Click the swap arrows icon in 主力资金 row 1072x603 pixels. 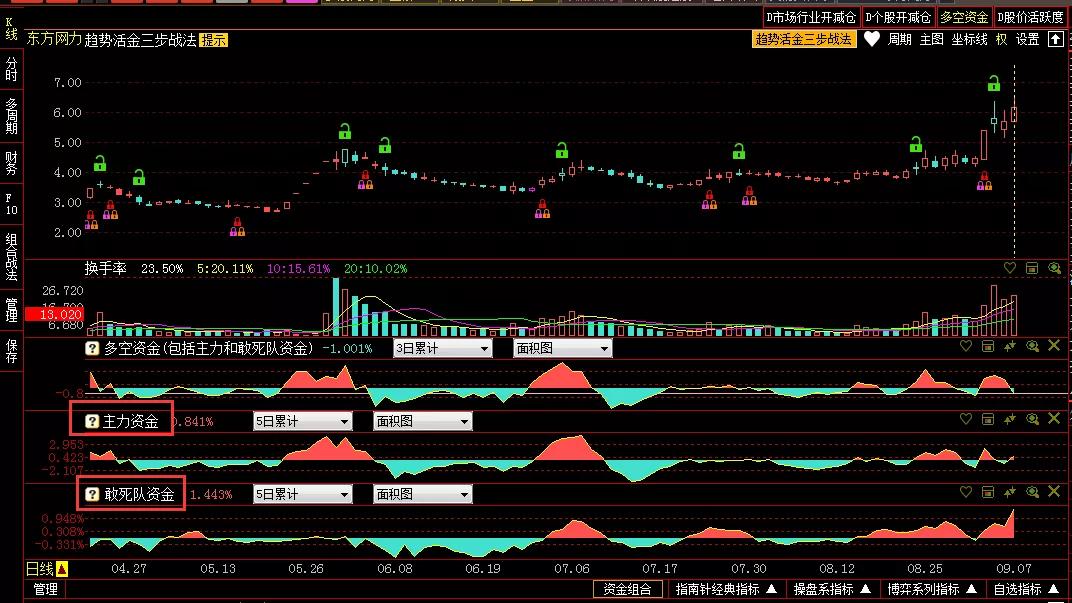pyautogui.click(x=1010, y=419)
